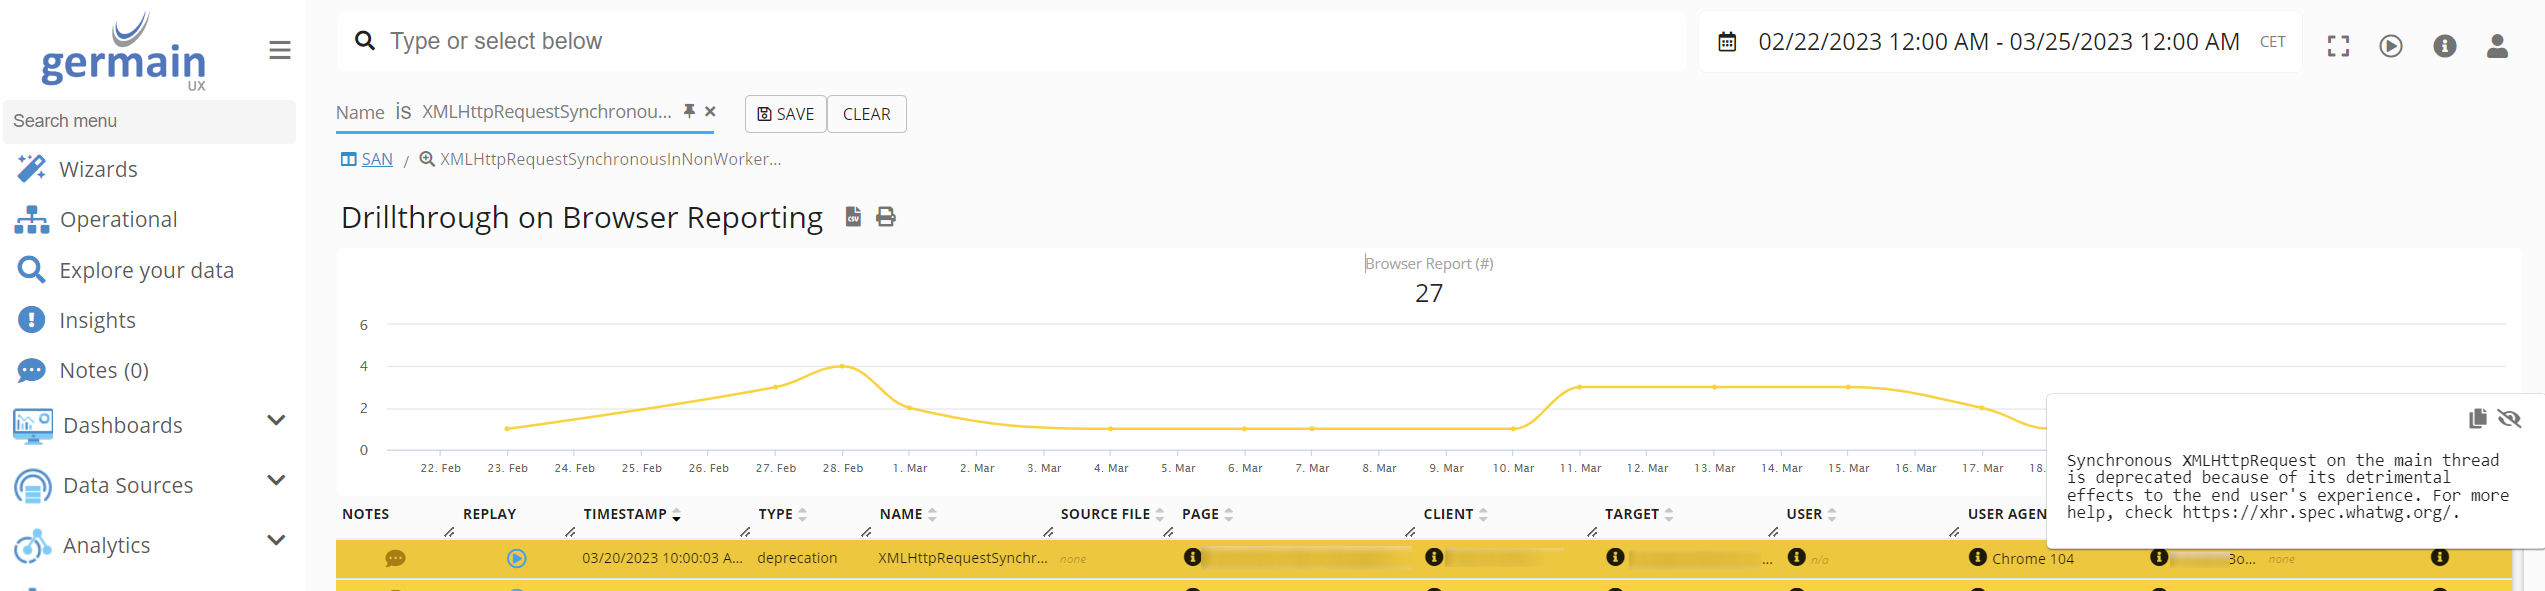Hide the message popup with eye icon
Screen dimensions: 2545x591
(x=2509, y=418)
